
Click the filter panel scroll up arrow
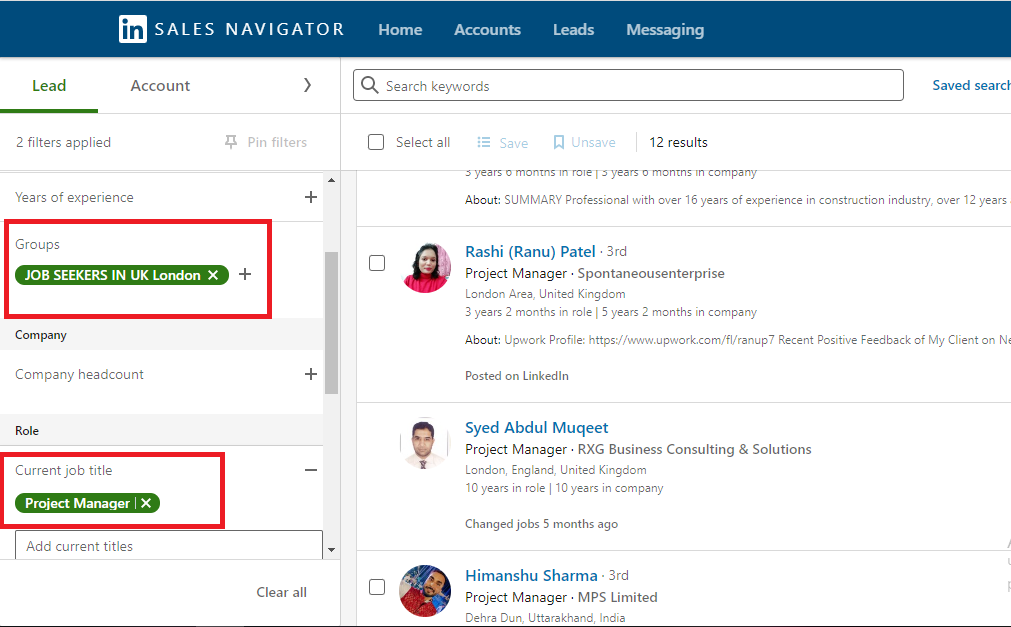tap(331, 180)
